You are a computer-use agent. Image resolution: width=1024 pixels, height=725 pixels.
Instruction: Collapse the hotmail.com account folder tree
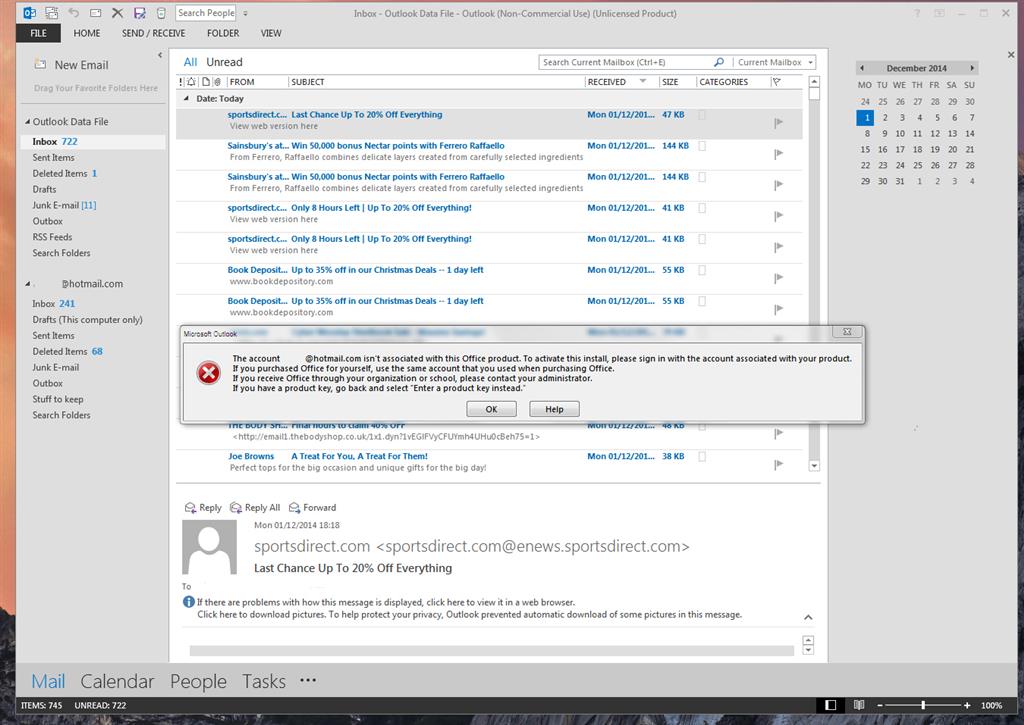[27, 284]
